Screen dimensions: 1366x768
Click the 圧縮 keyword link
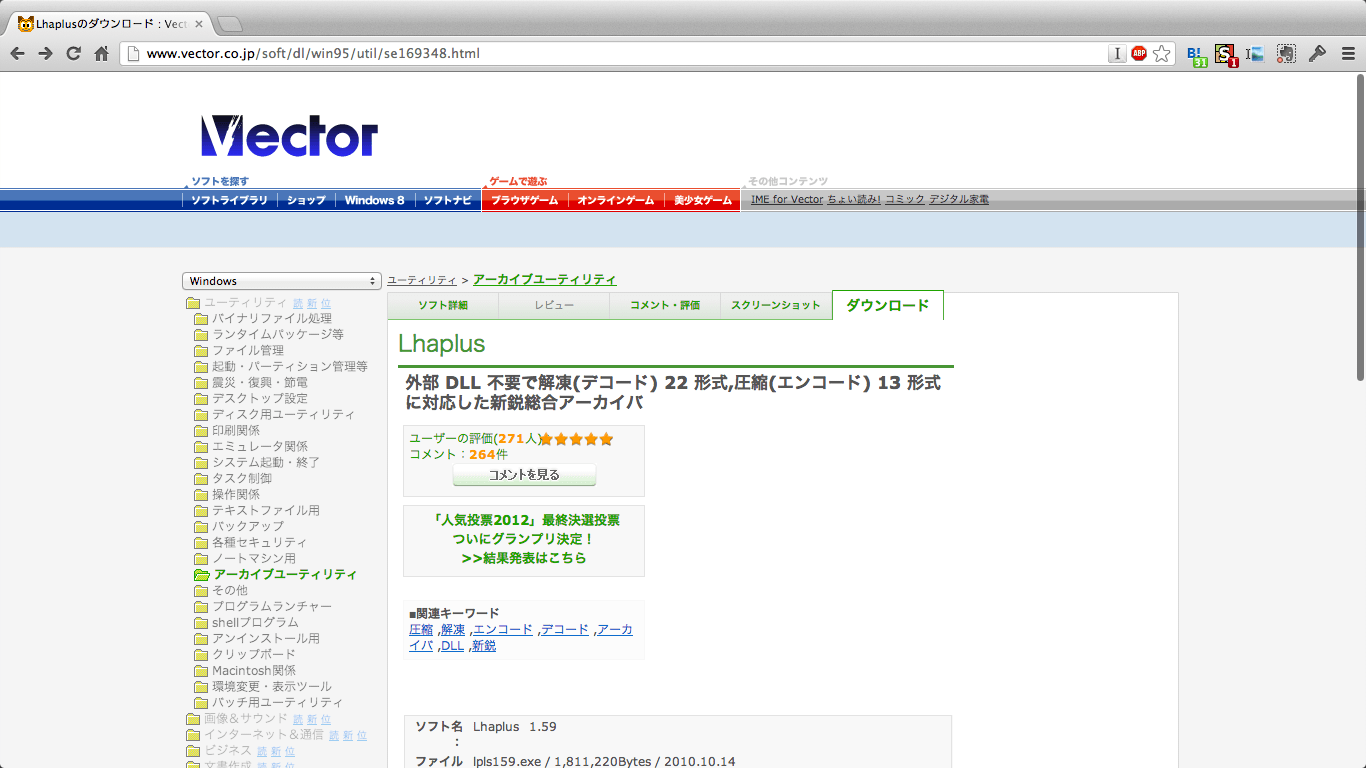tap(421, 630)
